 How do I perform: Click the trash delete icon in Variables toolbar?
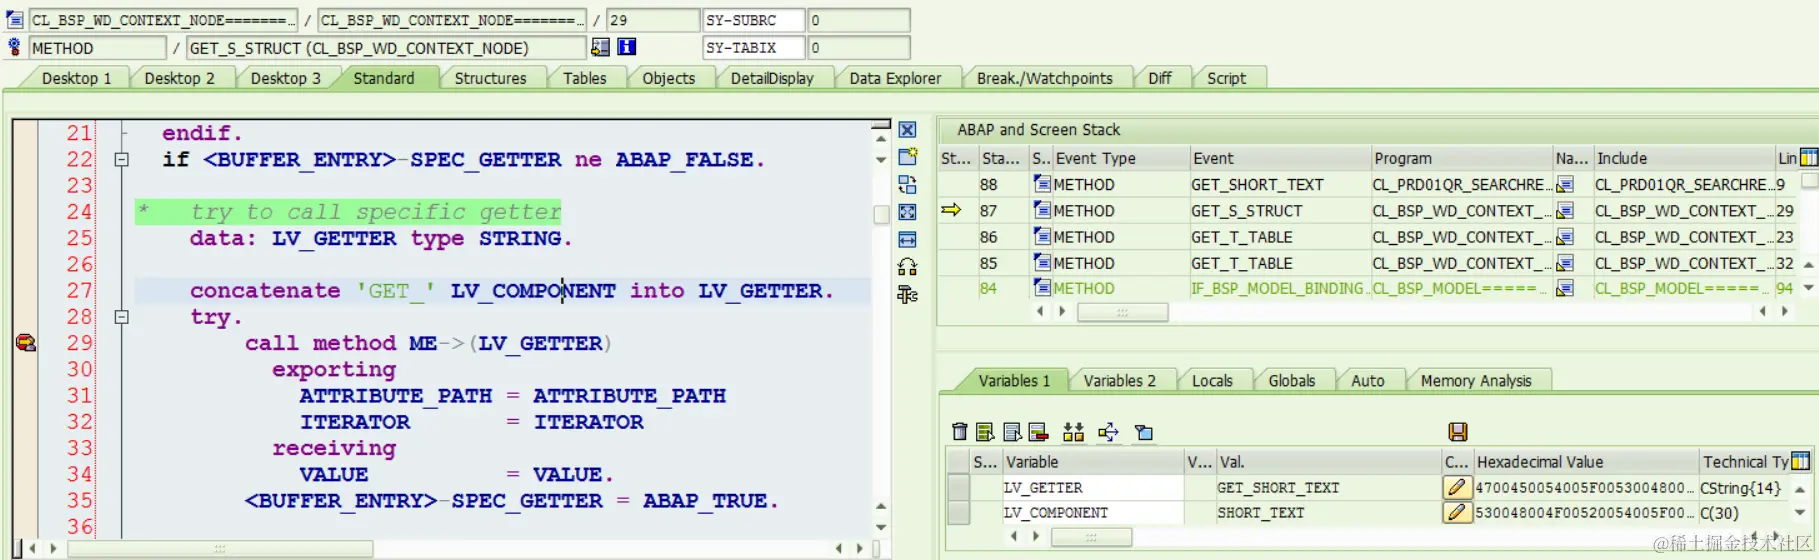point(960,432)
